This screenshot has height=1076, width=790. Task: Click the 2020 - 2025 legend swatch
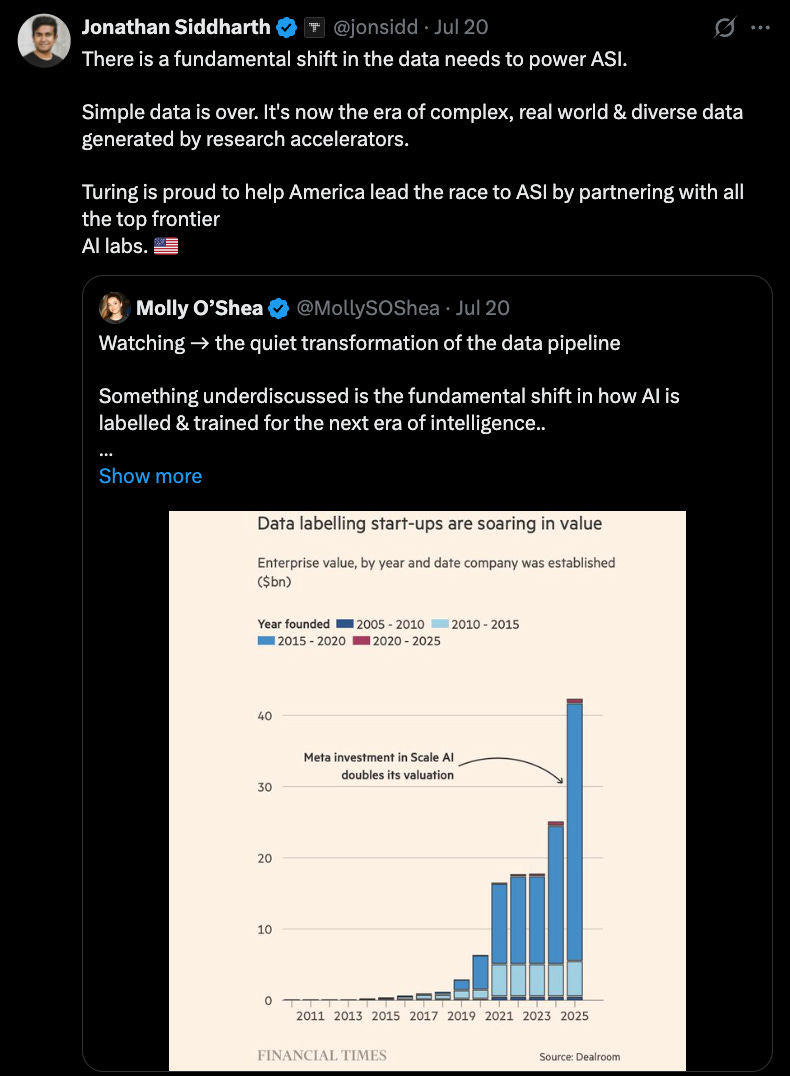(361, 640)
